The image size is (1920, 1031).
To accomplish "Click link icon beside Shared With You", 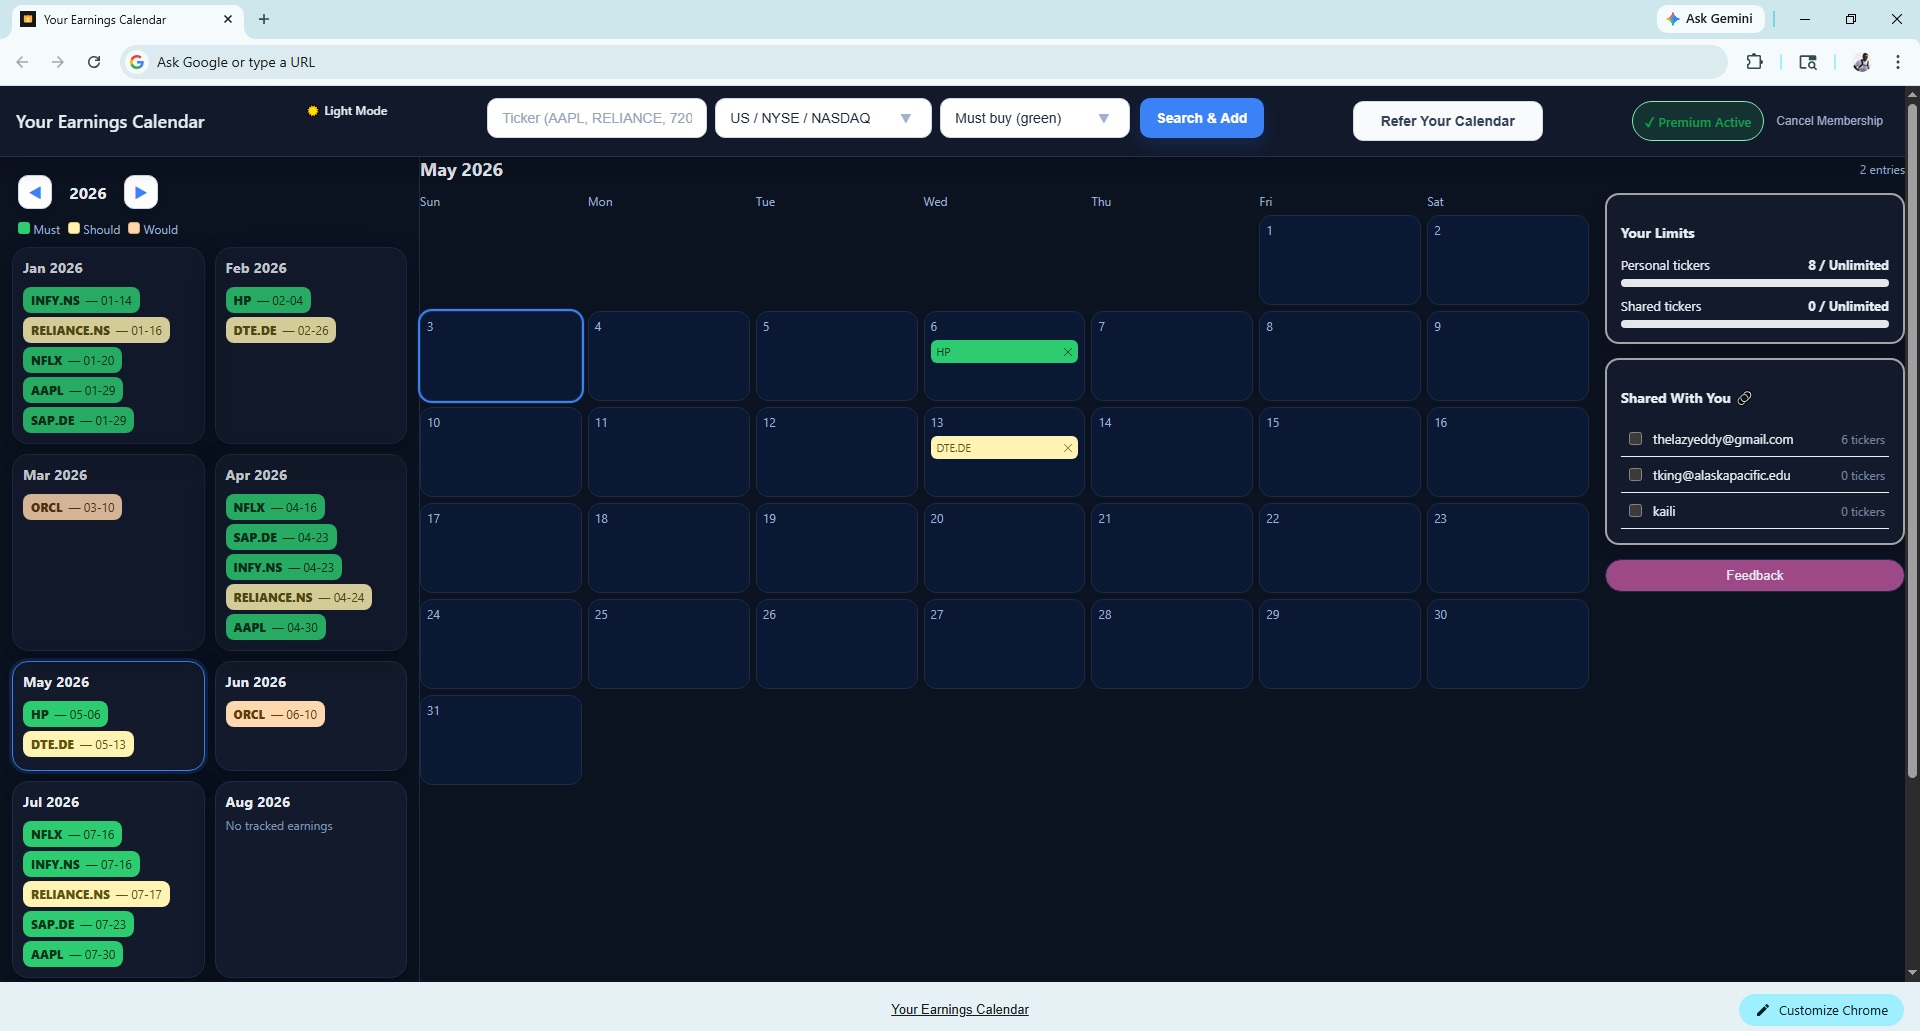I will point(1745,398).
